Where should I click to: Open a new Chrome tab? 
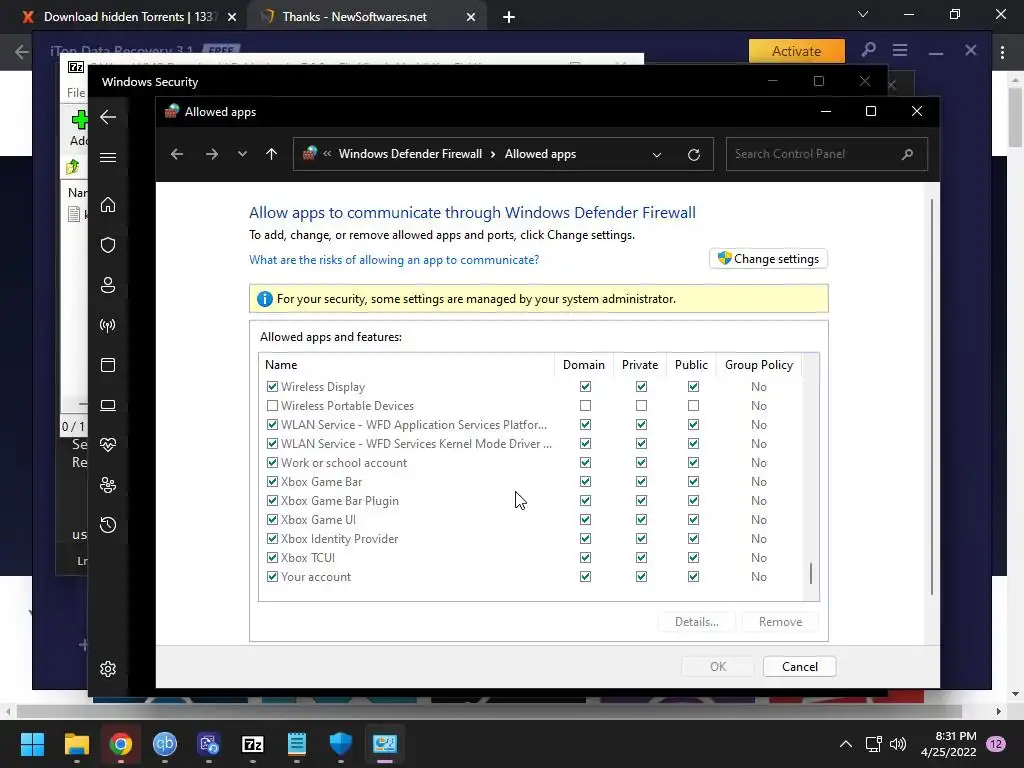pyautogui.click(x=509, y=17)
